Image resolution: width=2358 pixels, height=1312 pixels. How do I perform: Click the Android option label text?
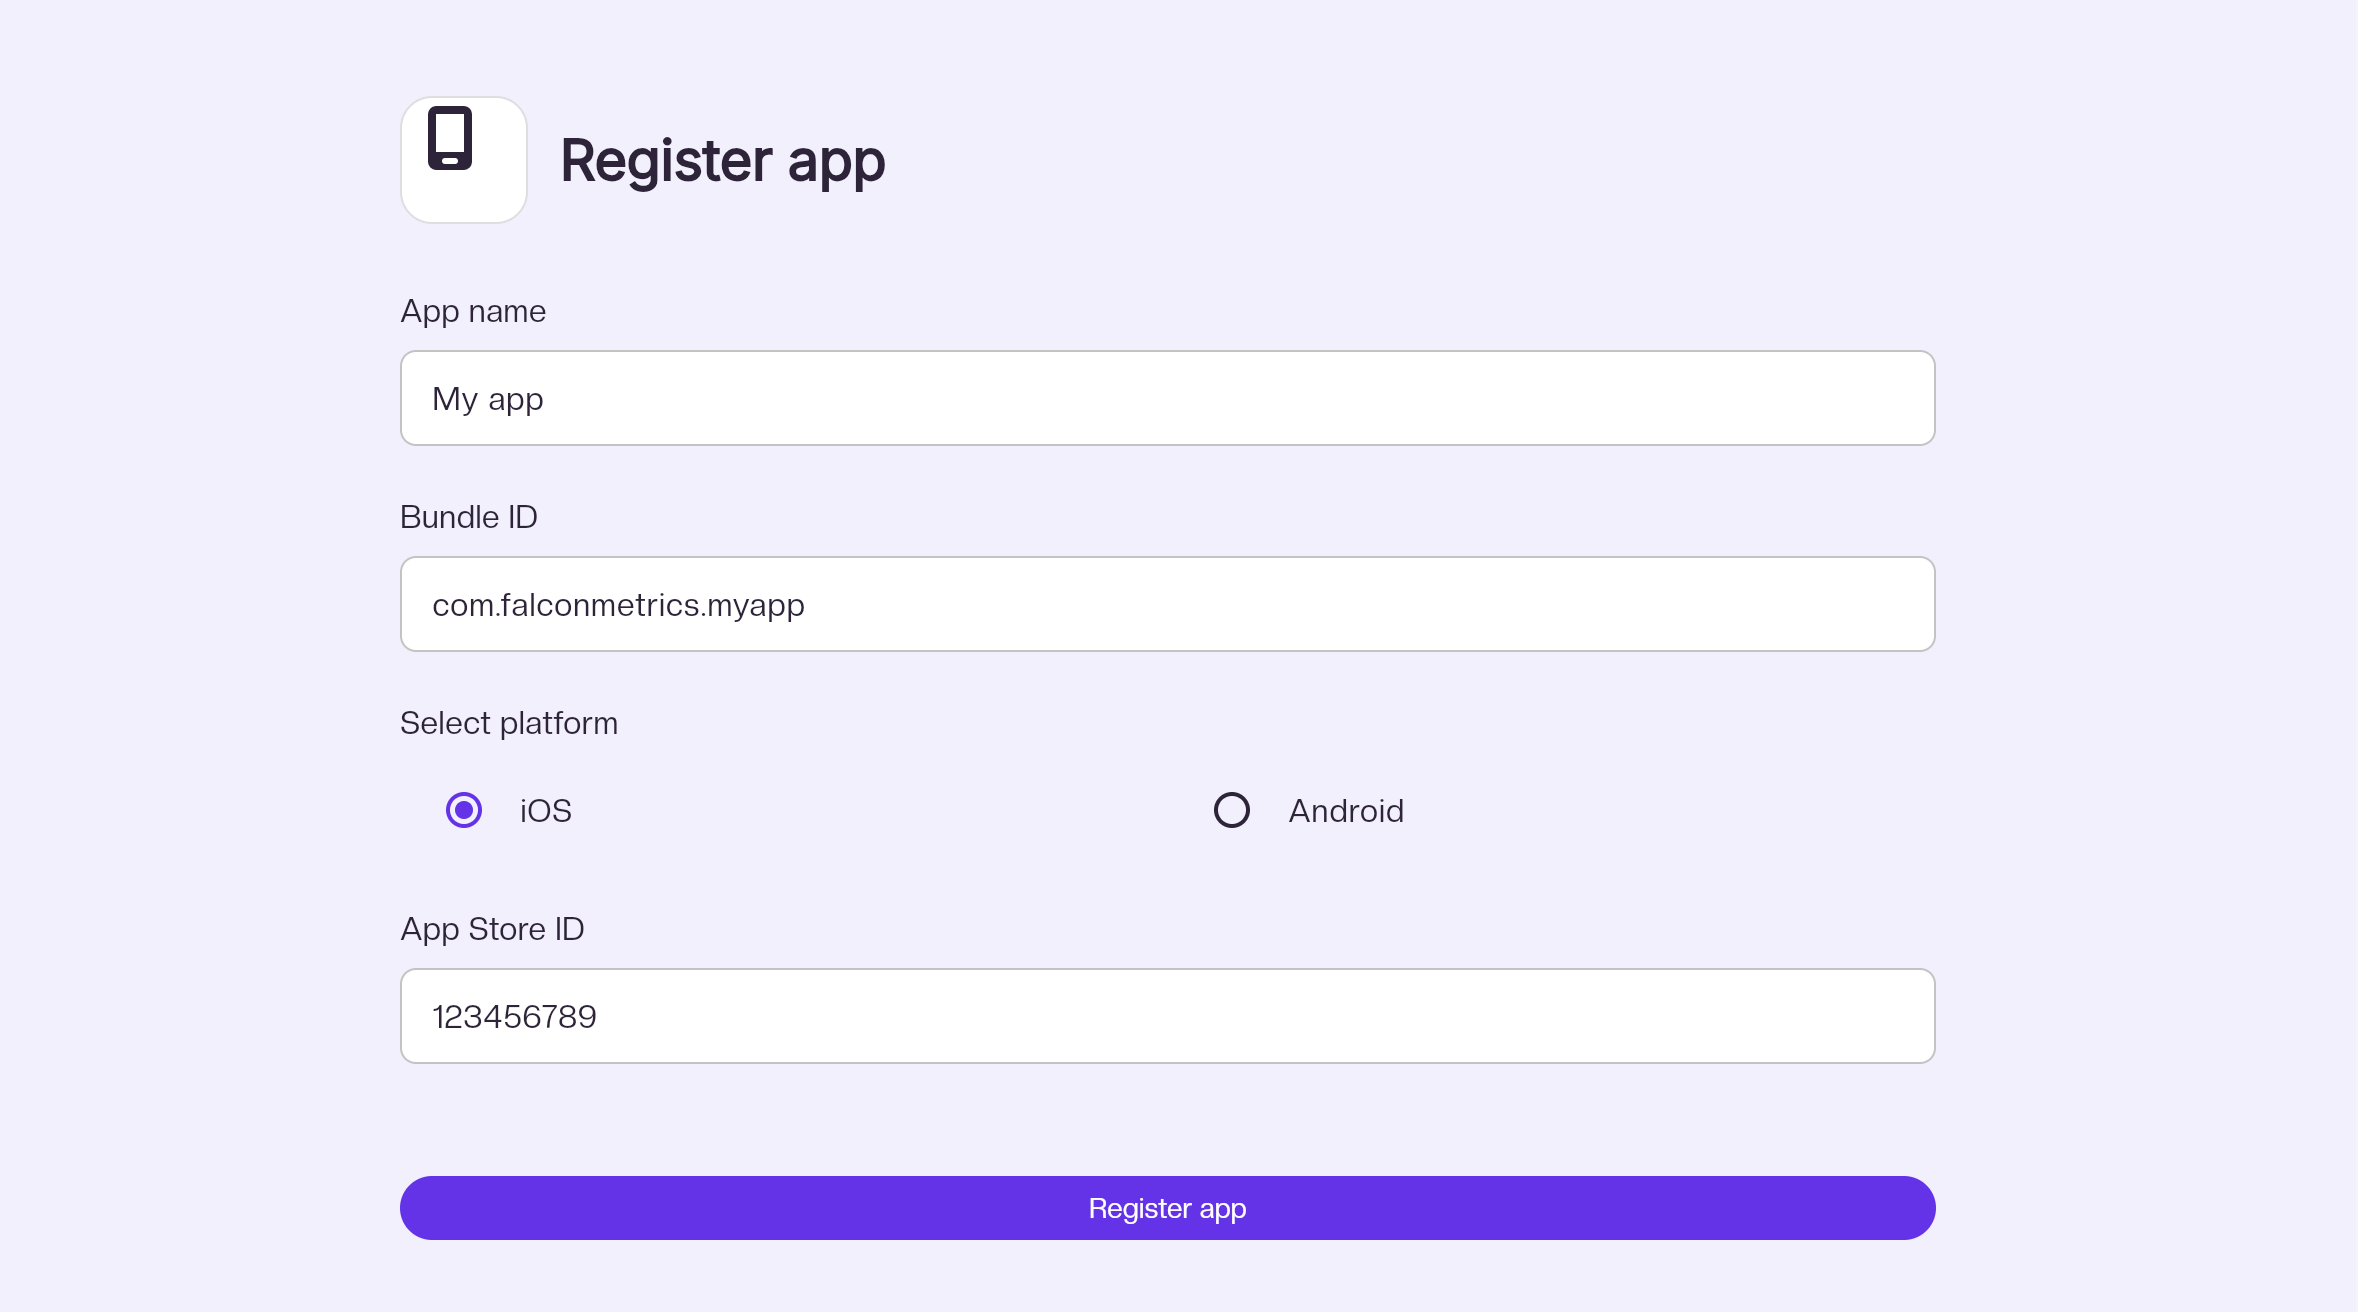coord(1346,811)
